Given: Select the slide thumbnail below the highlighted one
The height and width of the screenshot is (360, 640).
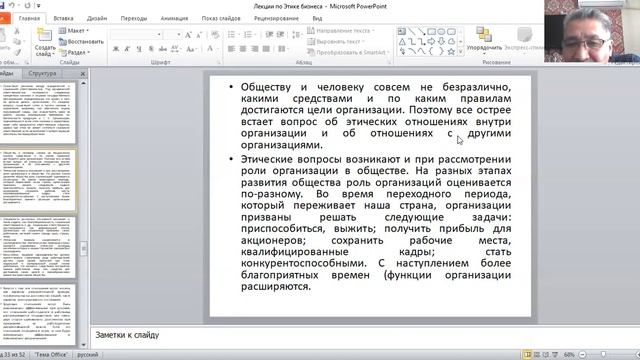Looking at the screenshot, I should point(38,247).
